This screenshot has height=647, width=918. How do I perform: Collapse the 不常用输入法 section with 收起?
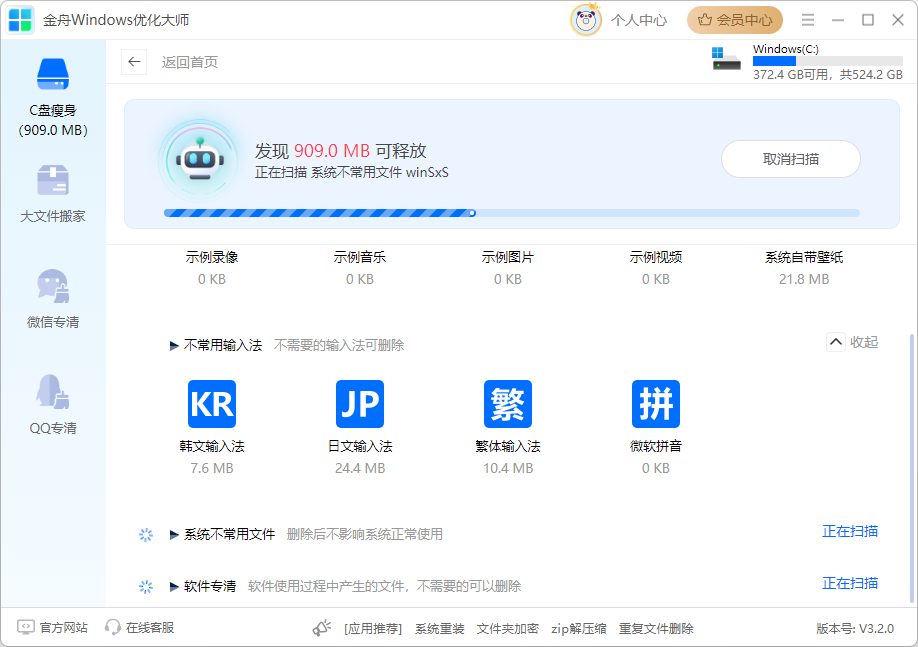point(852,342)
